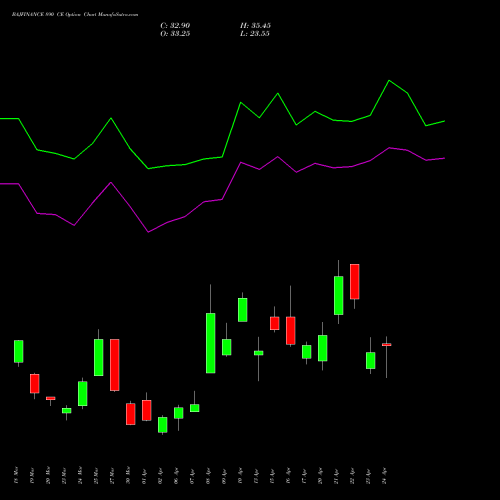Click the 19 Mar date label

[x=32, y=475]
